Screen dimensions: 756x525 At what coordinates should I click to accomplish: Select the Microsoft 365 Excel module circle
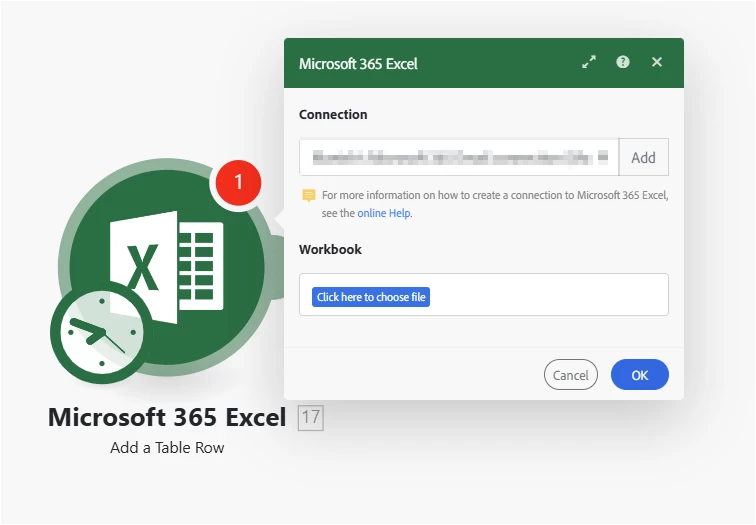[x=167, y=267]
